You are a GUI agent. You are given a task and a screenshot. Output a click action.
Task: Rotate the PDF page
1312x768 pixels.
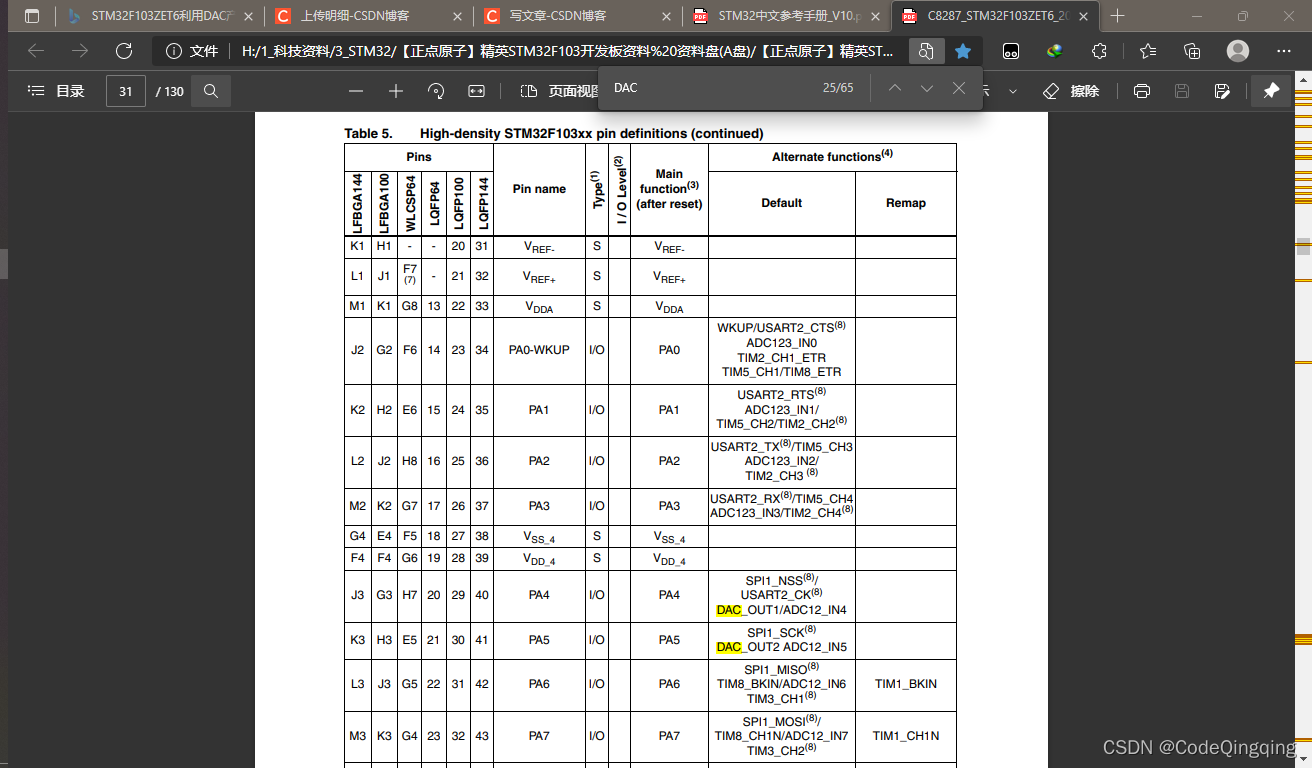pos(436,91)
